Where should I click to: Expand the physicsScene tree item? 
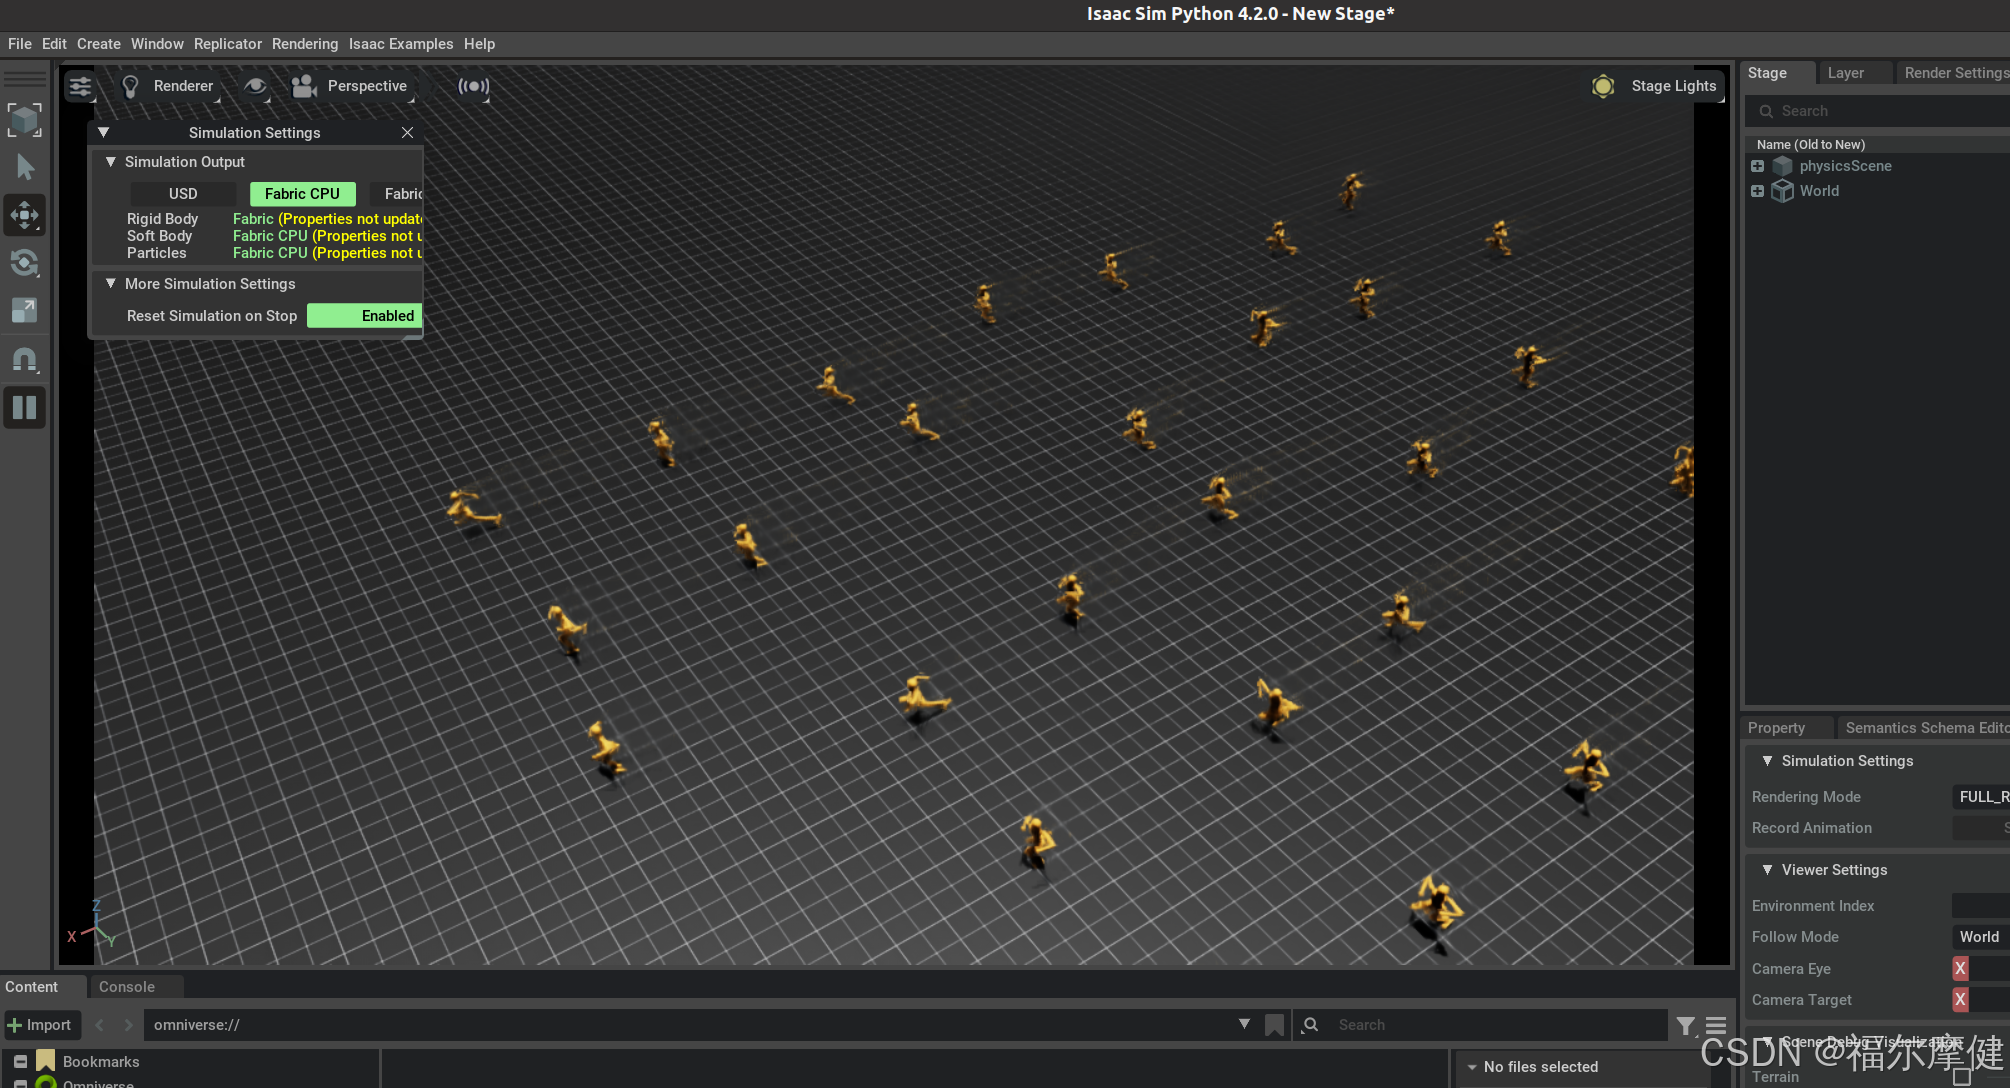point(1757,166)
